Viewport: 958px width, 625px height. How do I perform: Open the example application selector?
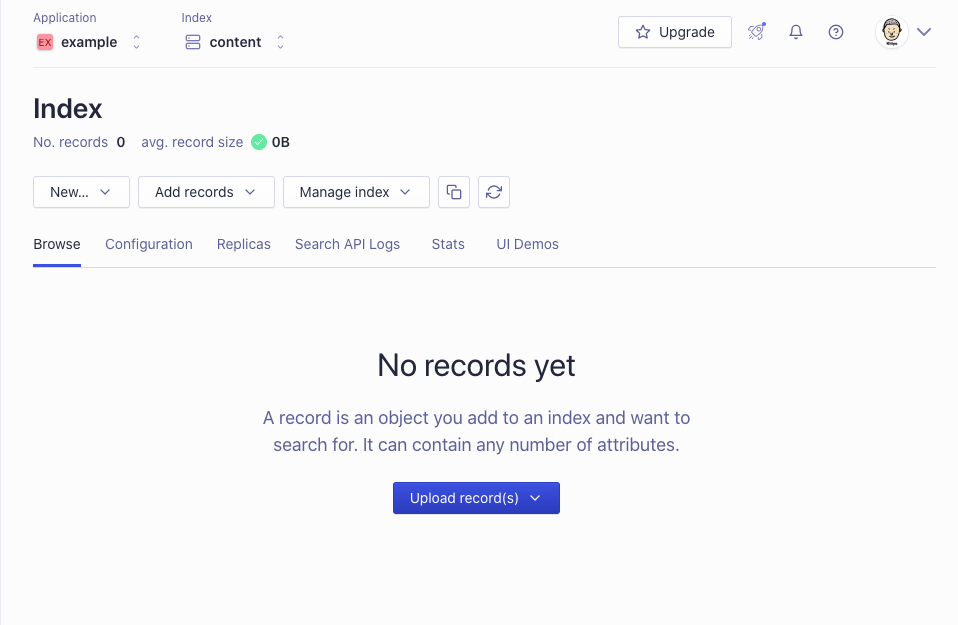tap(89, 42)
